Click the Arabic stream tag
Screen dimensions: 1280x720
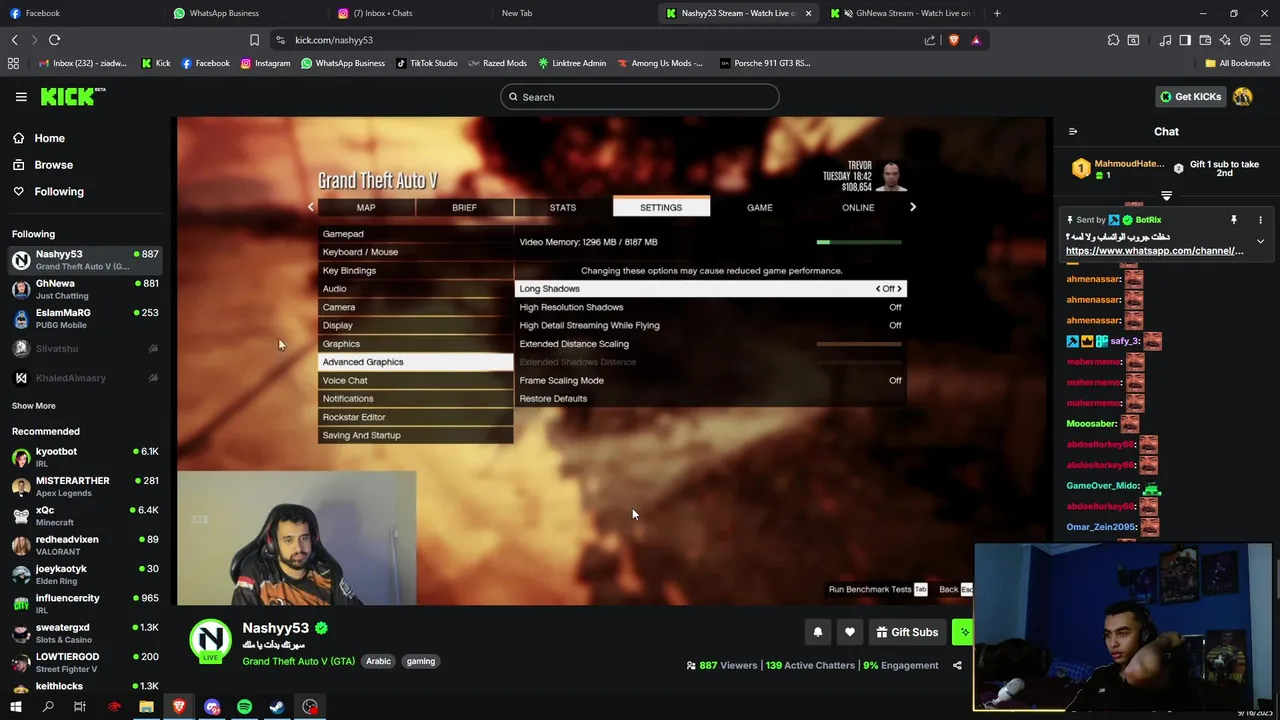pos(378,661)
